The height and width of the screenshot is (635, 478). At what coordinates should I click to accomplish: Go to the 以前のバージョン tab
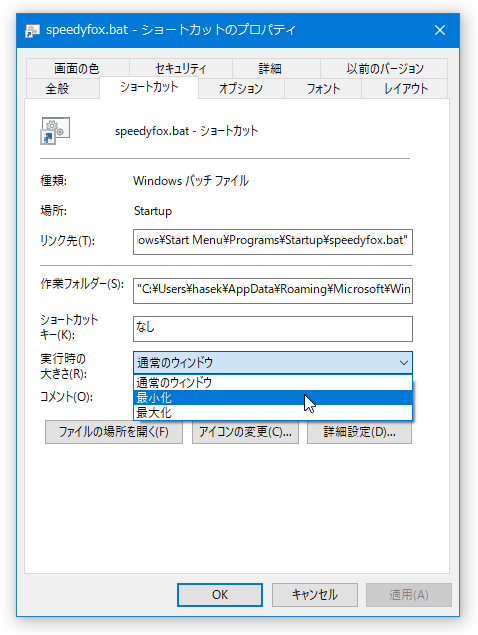click(384, 68)
